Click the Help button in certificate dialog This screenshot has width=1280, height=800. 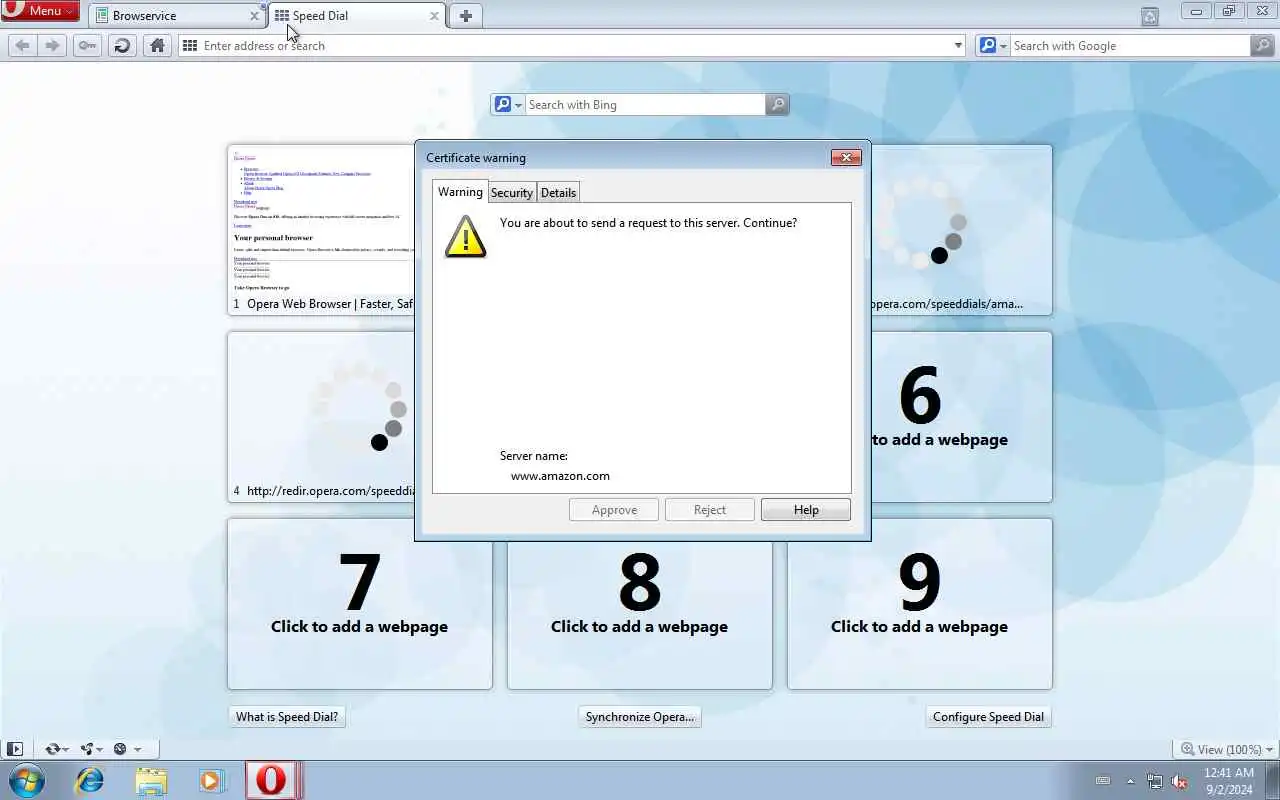point(806,510)
